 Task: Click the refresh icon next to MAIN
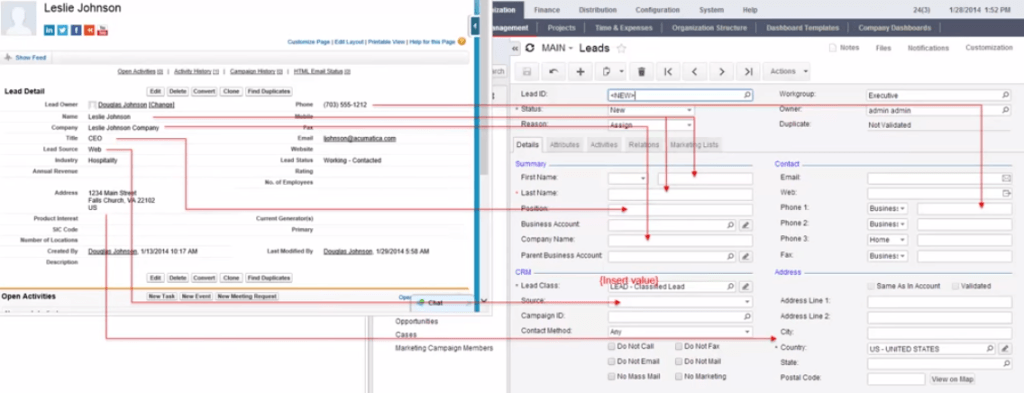(x=530, y=48)
